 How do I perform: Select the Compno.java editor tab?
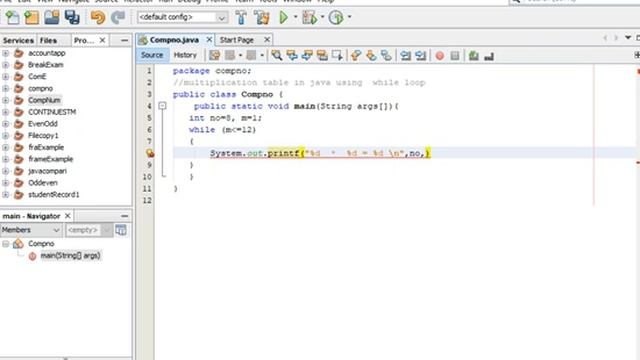(x=174, y=40)
